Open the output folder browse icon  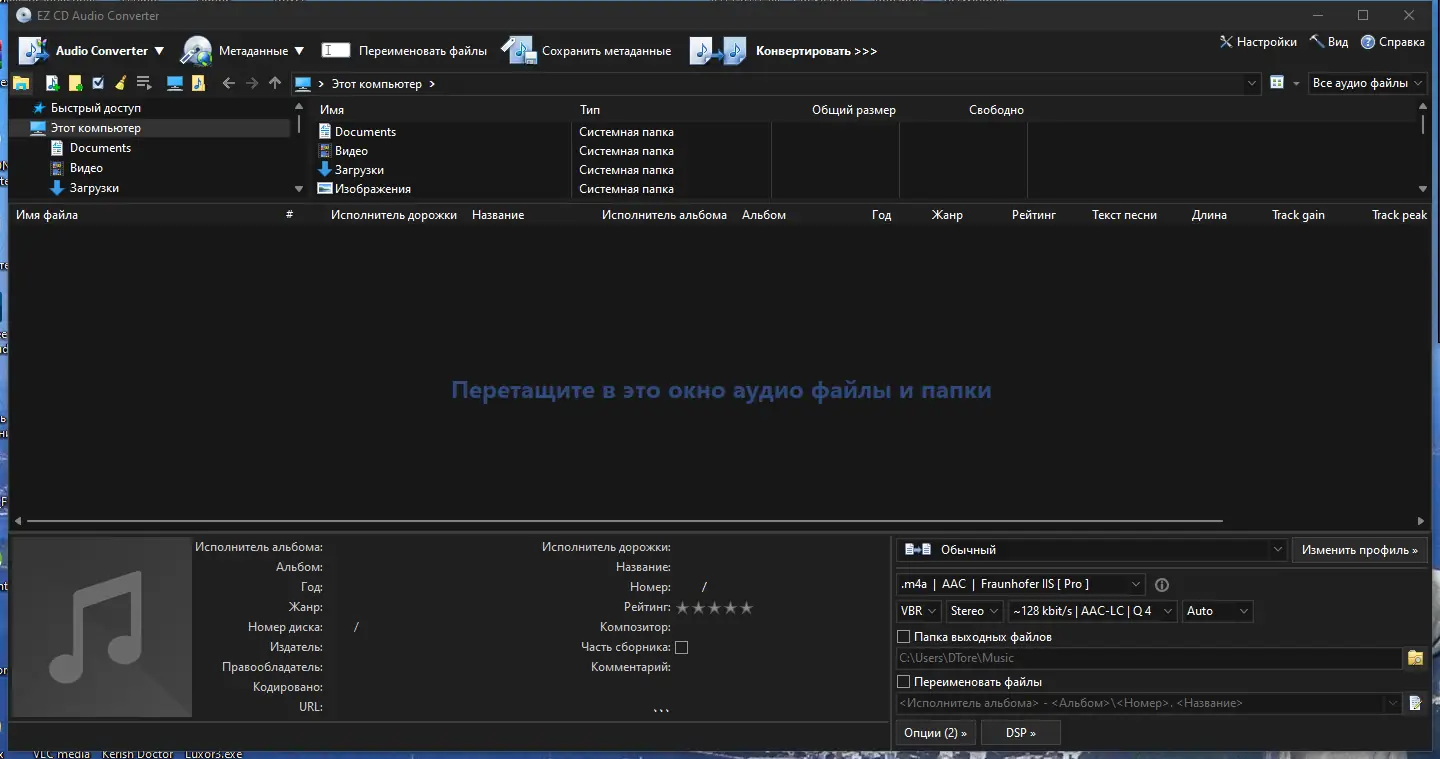[x=1416, y=658]
